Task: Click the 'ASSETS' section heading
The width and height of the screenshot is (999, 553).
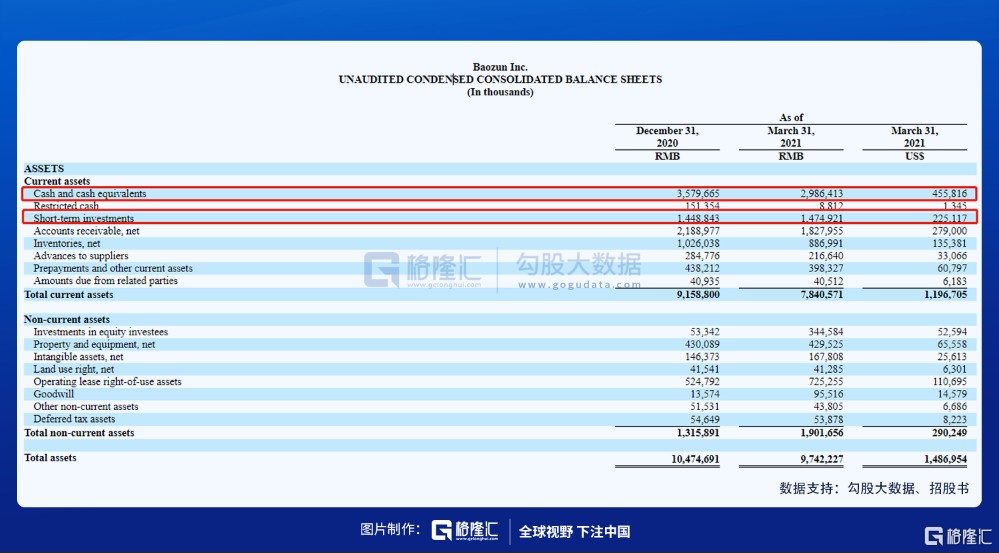Action: [44, 169]
